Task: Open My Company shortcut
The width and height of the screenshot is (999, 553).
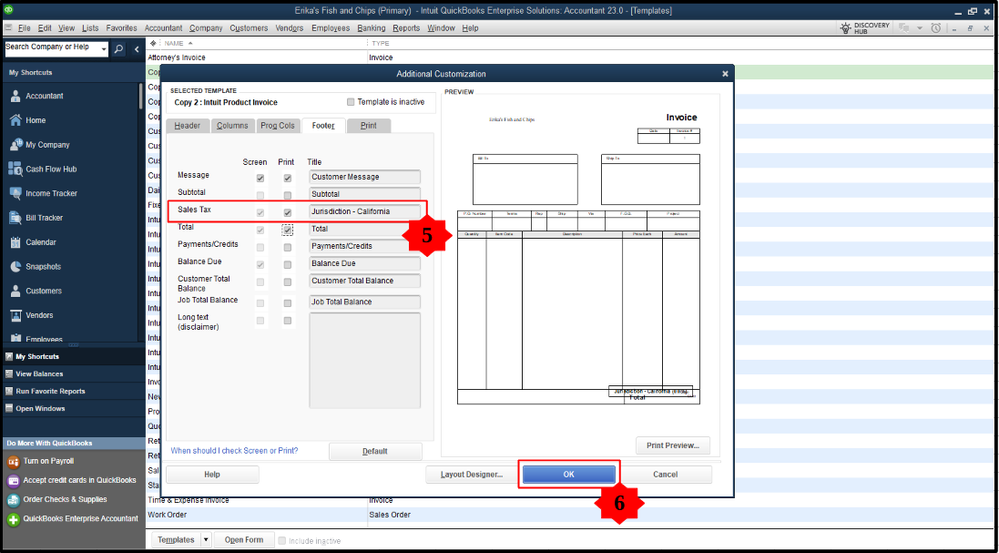Action: [x=47, y=145]
